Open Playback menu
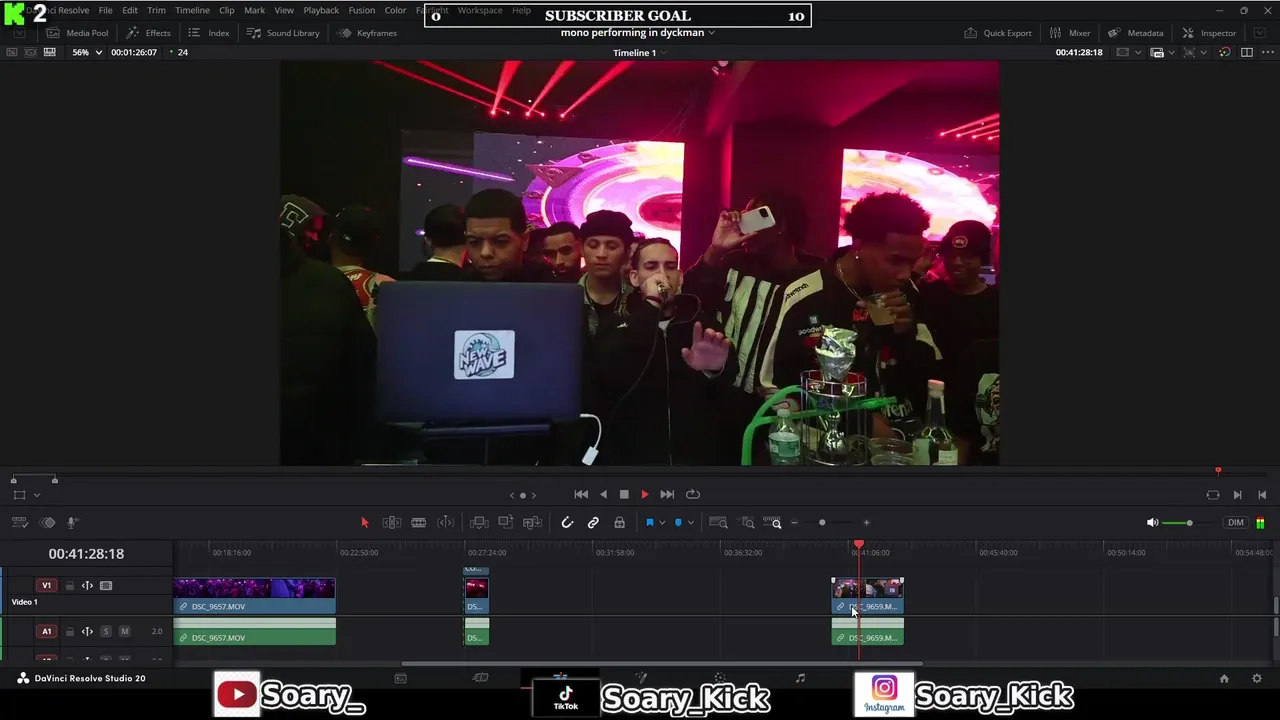 click(x=321, y=10)
